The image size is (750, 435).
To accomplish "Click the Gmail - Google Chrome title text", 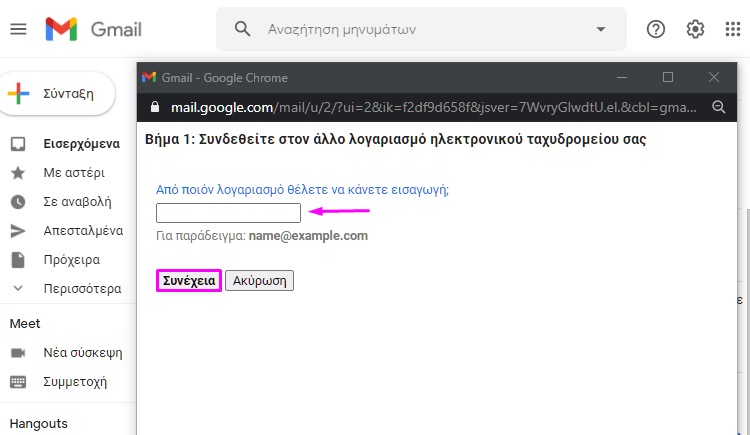I will (x=225, y=78).
